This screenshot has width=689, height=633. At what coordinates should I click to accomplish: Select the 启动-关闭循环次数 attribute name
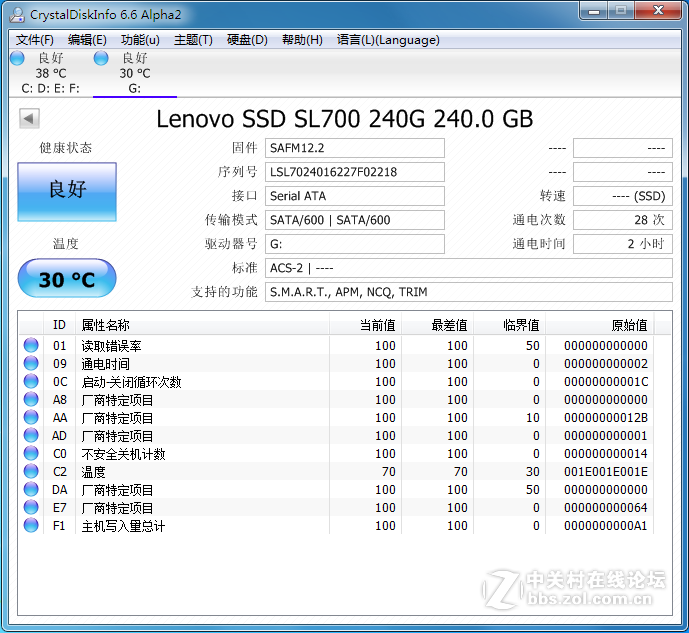[131, 382]
